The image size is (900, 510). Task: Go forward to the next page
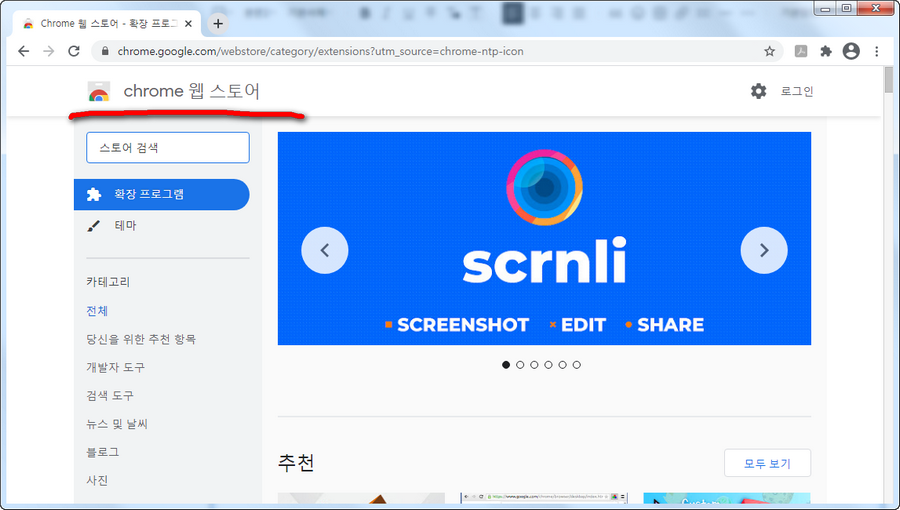click(x=49, y=51)
